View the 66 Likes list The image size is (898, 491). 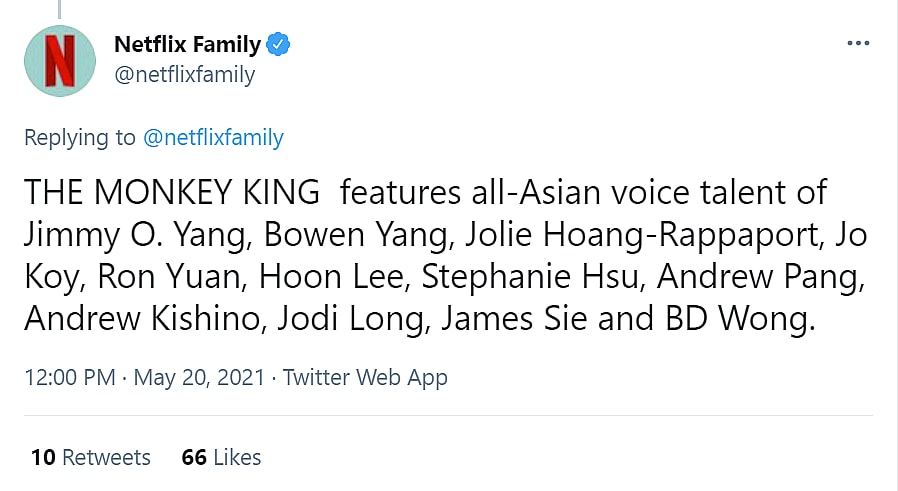tap(221, 457)
